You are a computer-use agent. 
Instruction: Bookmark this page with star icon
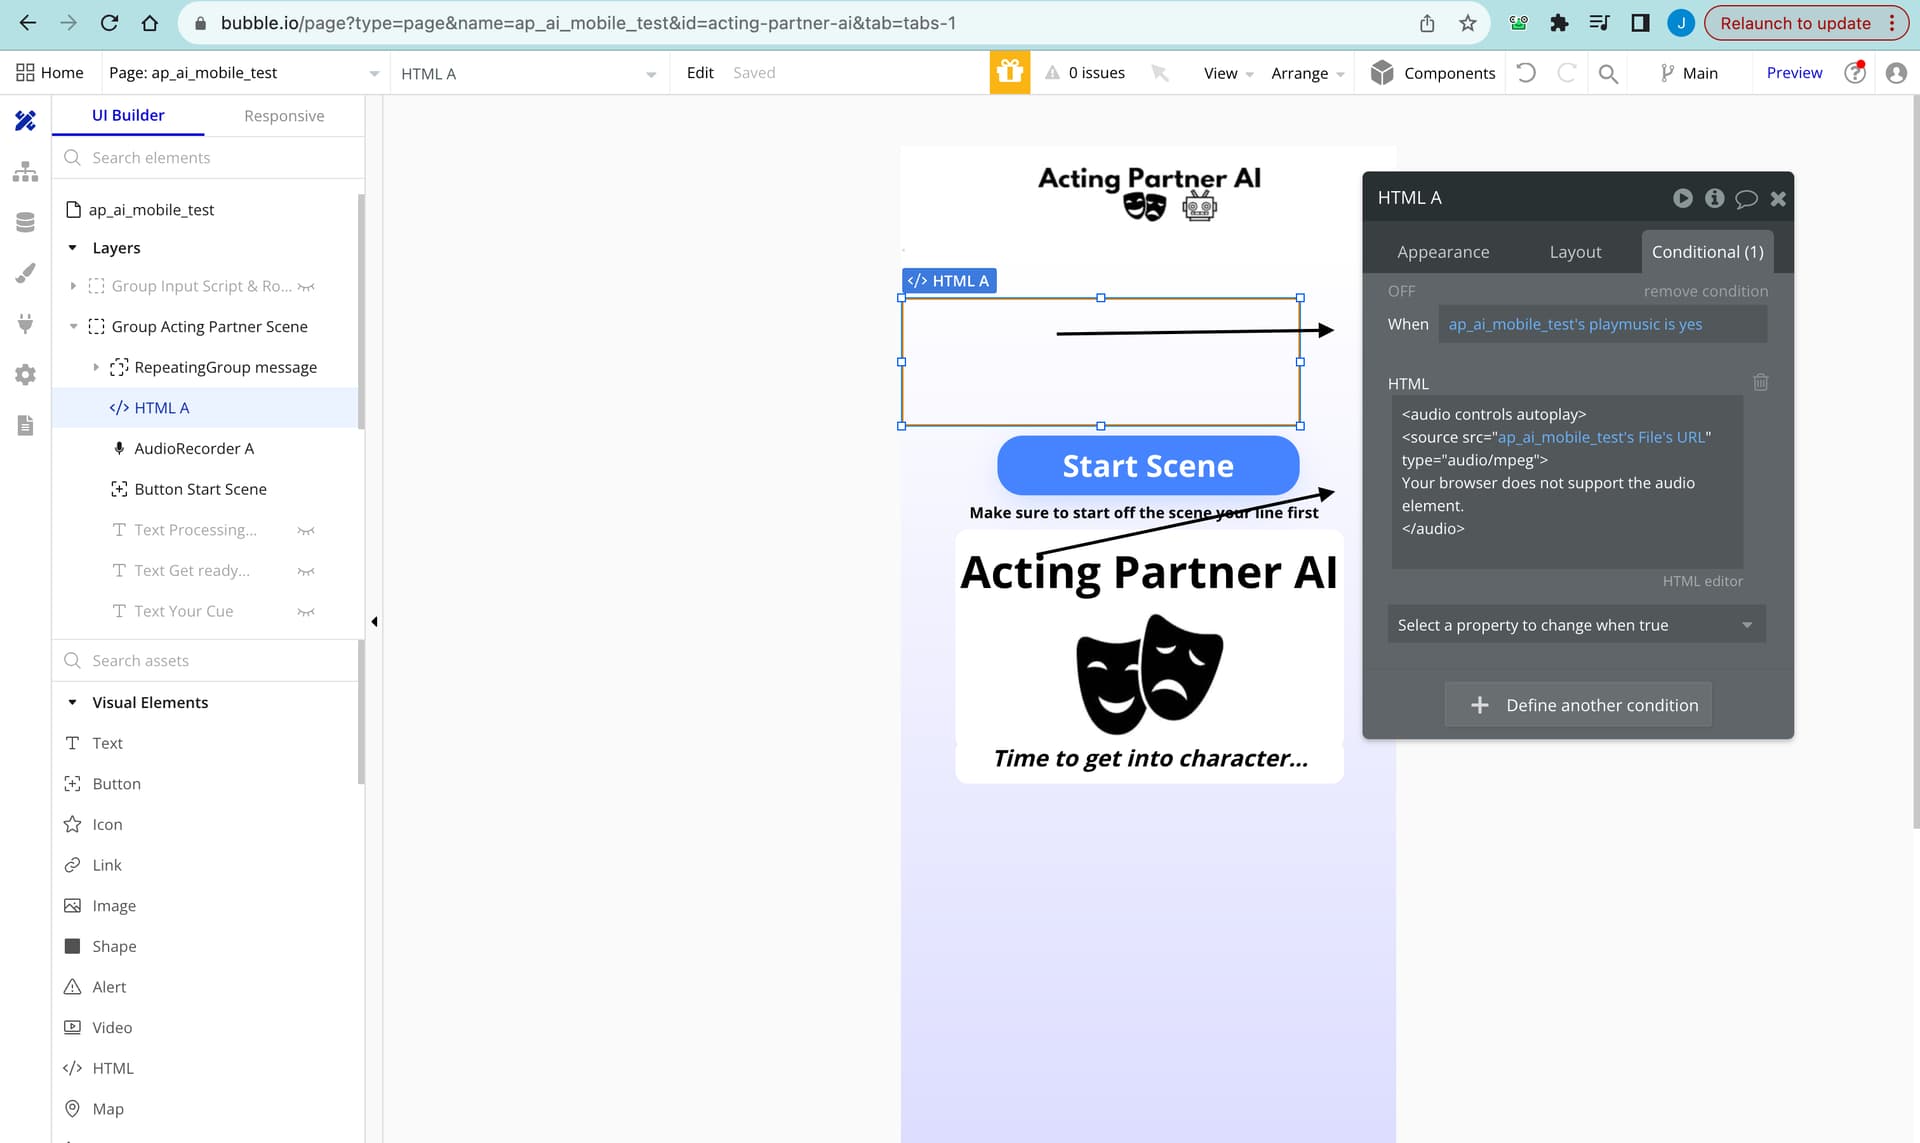coord(1467,23)
